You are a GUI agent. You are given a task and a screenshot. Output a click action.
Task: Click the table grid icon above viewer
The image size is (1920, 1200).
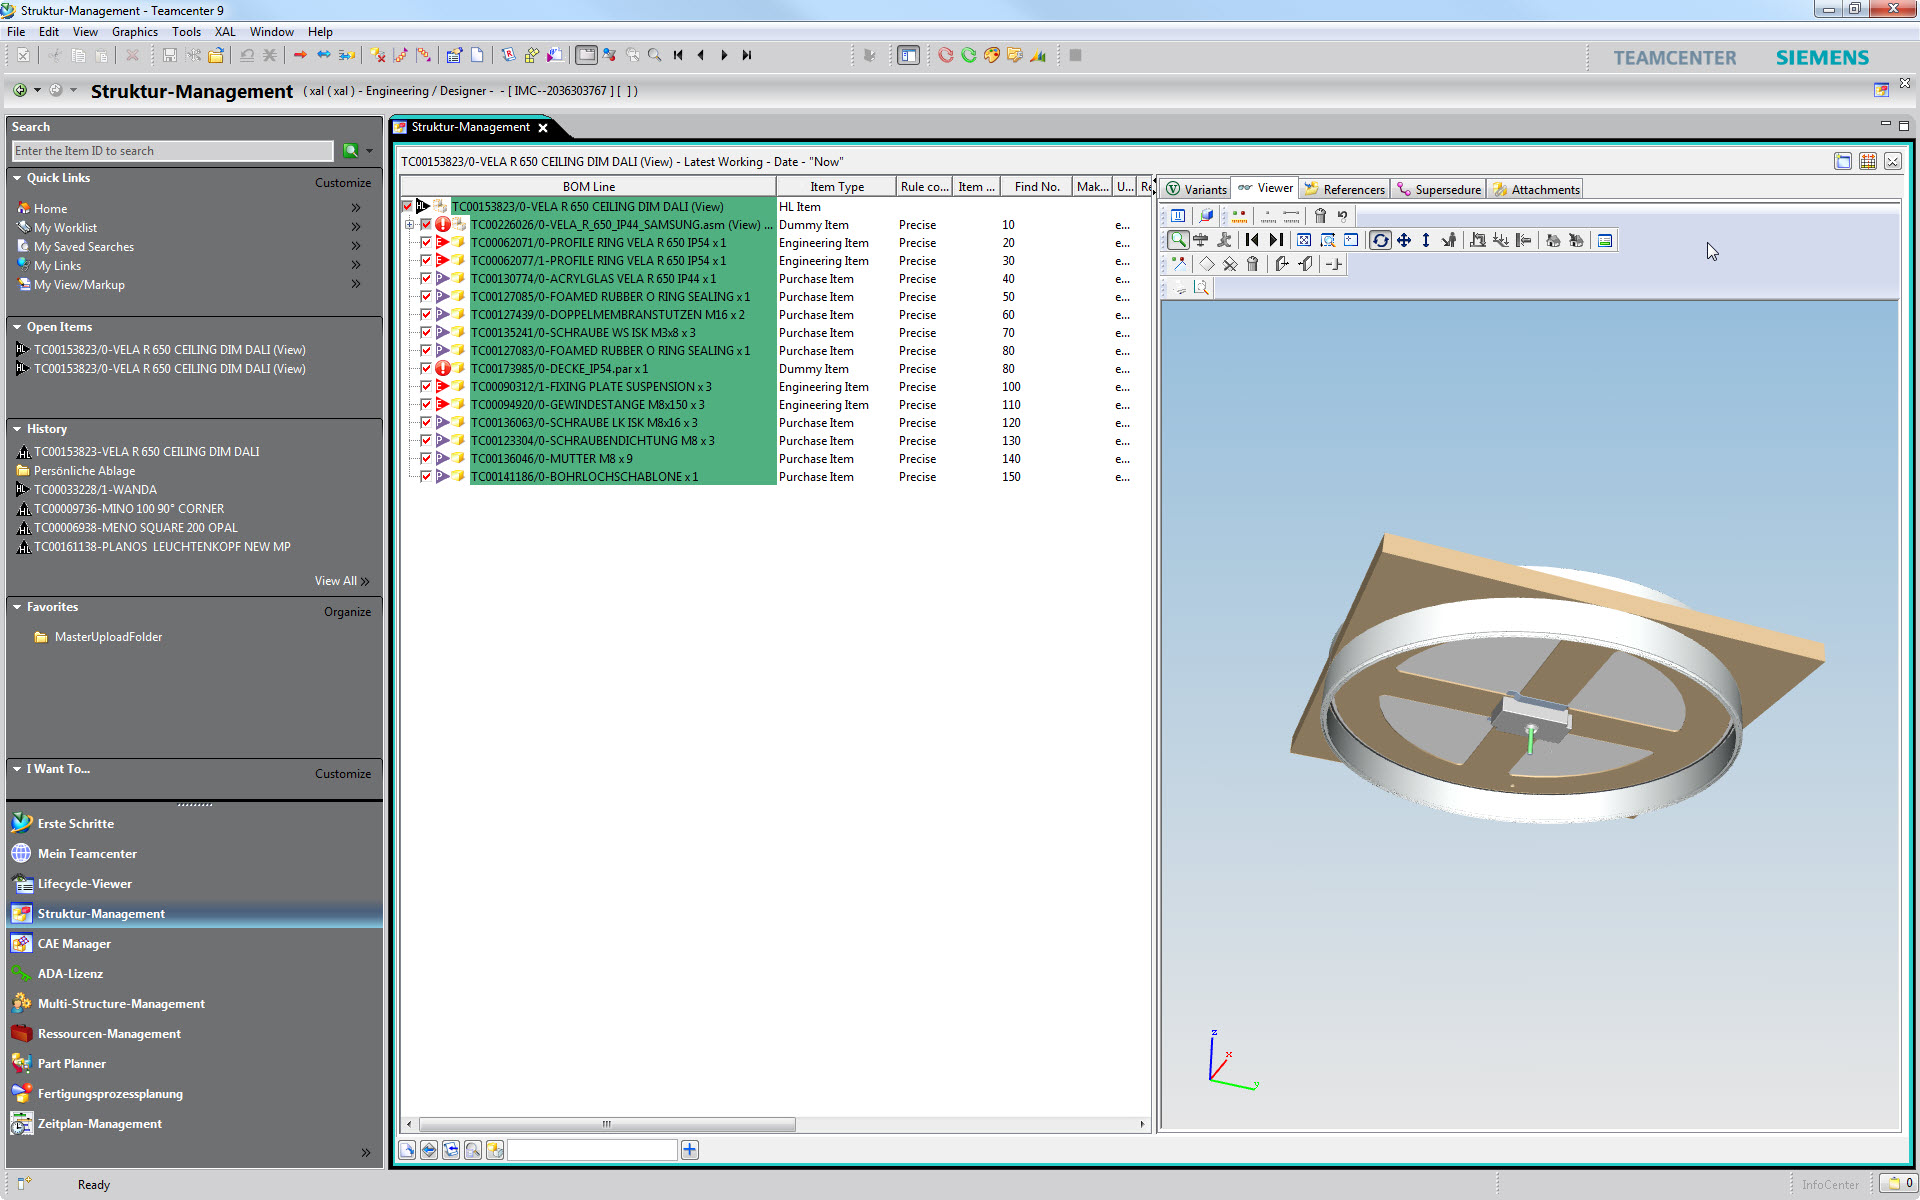click(1867, 161)
